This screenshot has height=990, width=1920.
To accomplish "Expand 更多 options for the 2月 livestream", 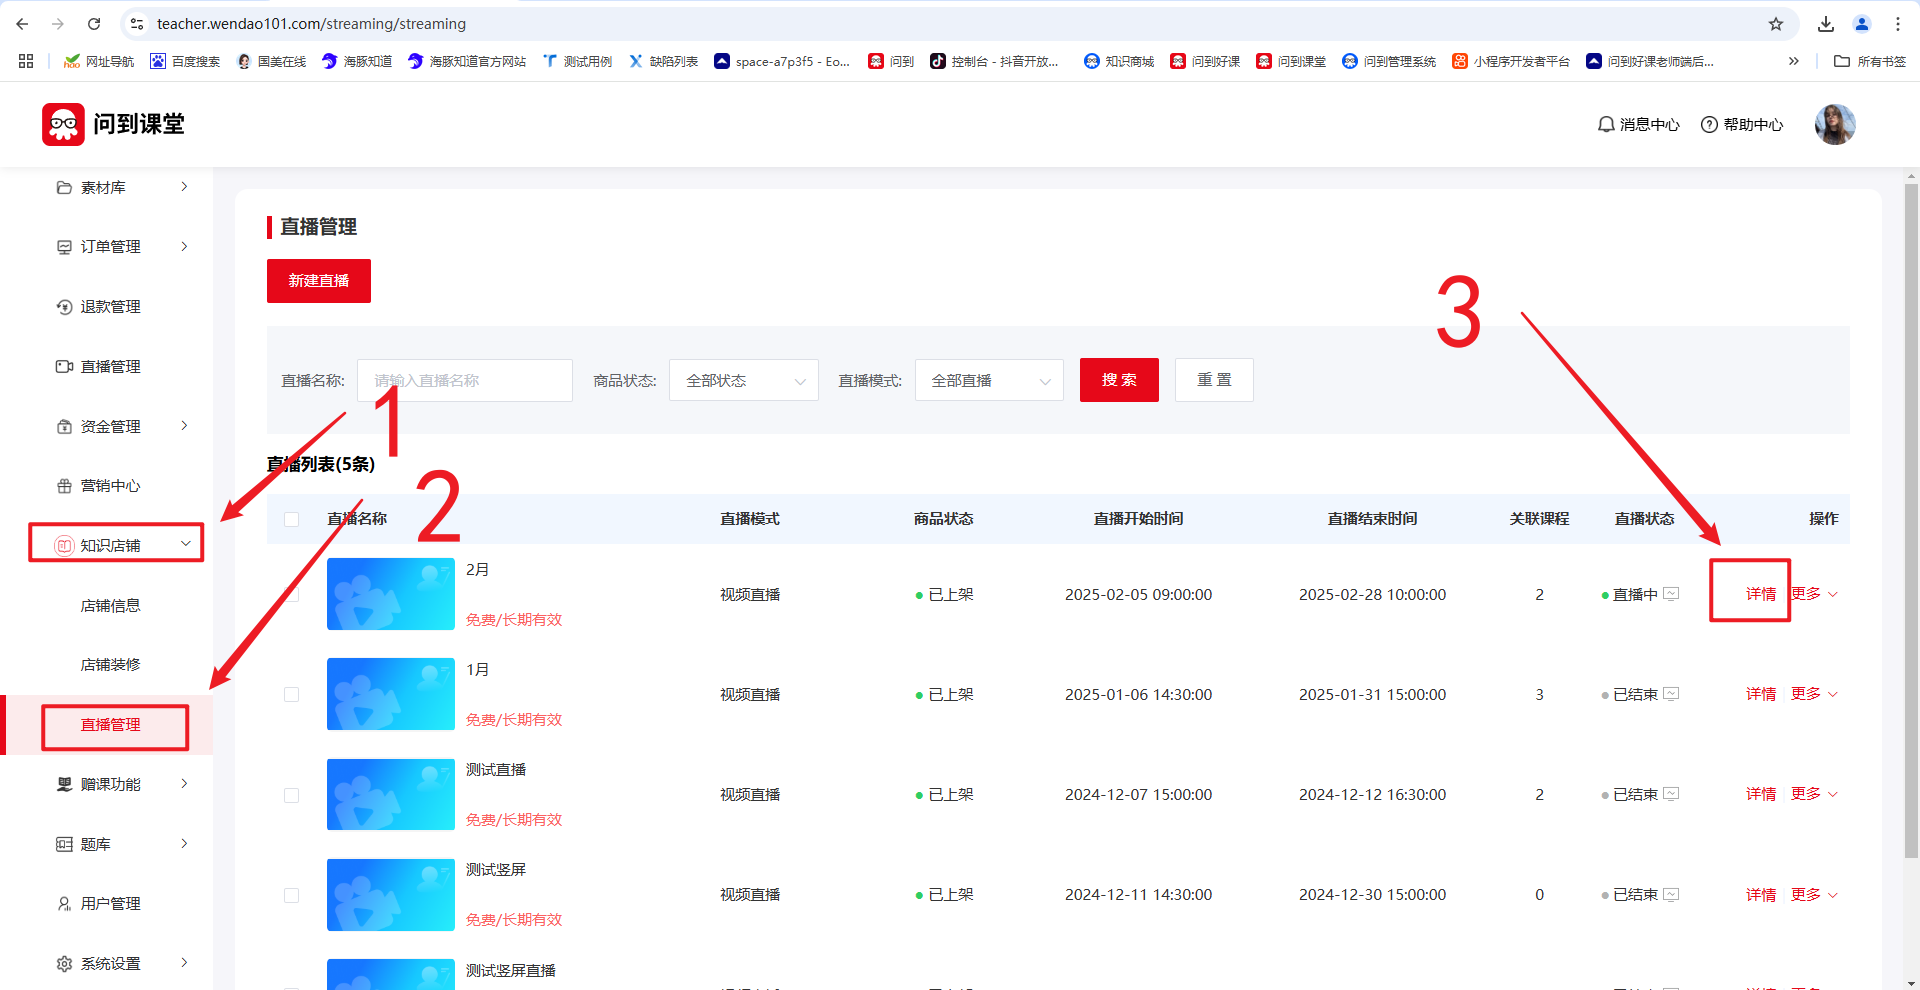I will 1813,594.
